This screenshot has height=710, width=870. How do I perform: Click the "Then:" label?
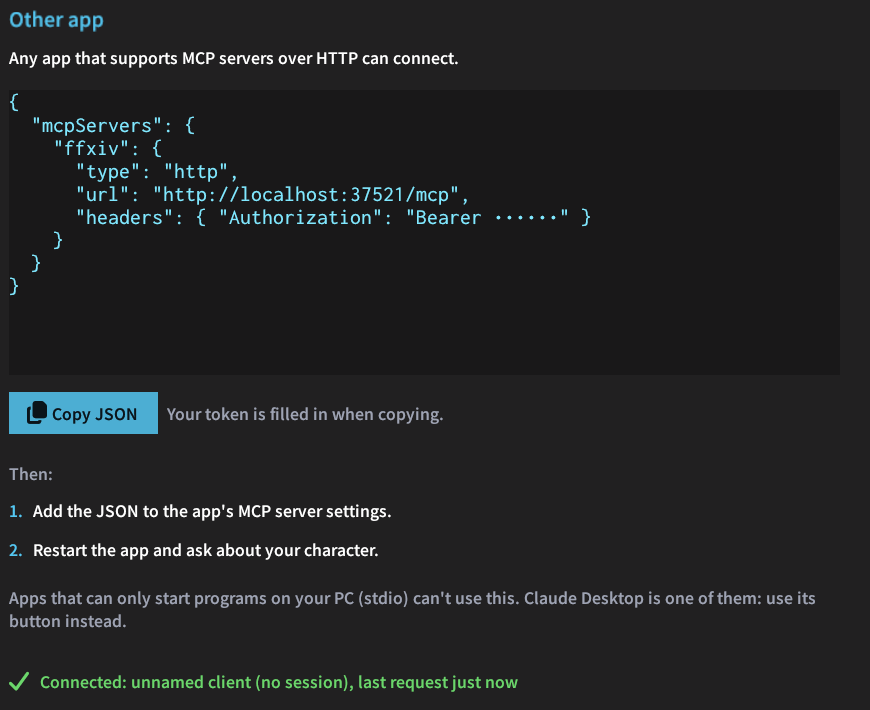pyautogui.click(x=31, y=474)
